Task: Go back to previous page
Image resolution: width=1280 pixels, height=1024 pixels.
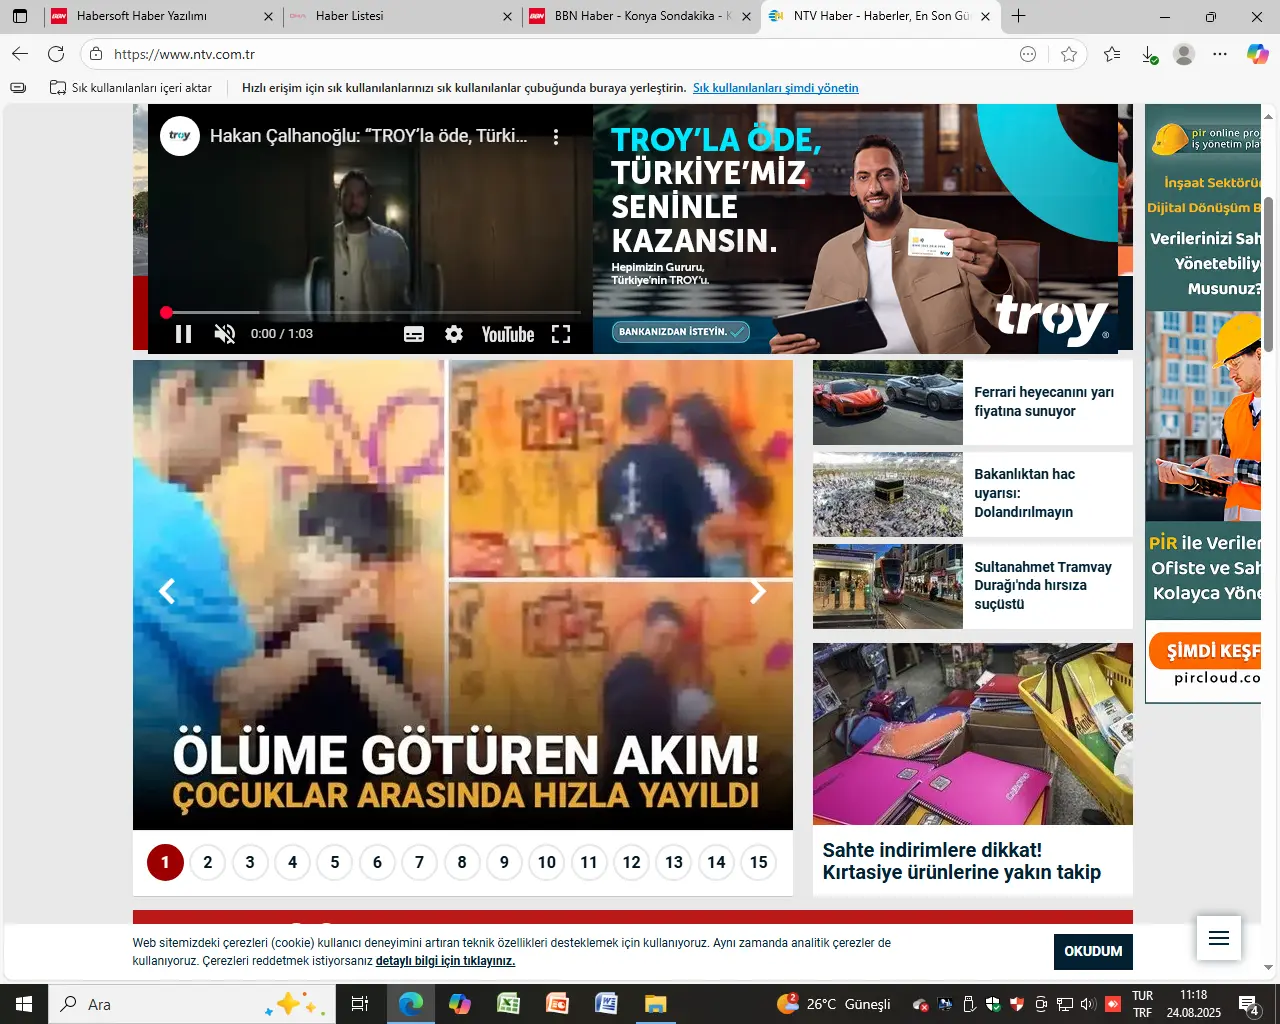Action: 20,54
